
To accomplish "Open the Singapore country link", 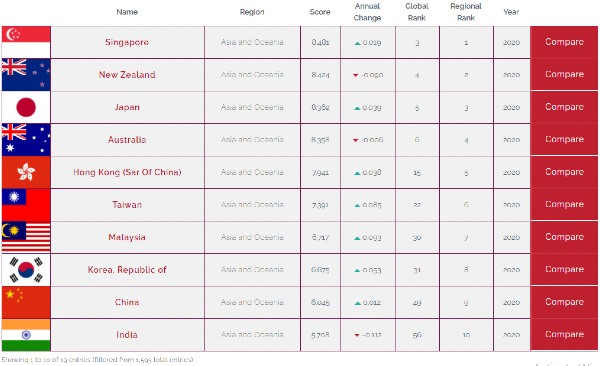I will 127,42.
